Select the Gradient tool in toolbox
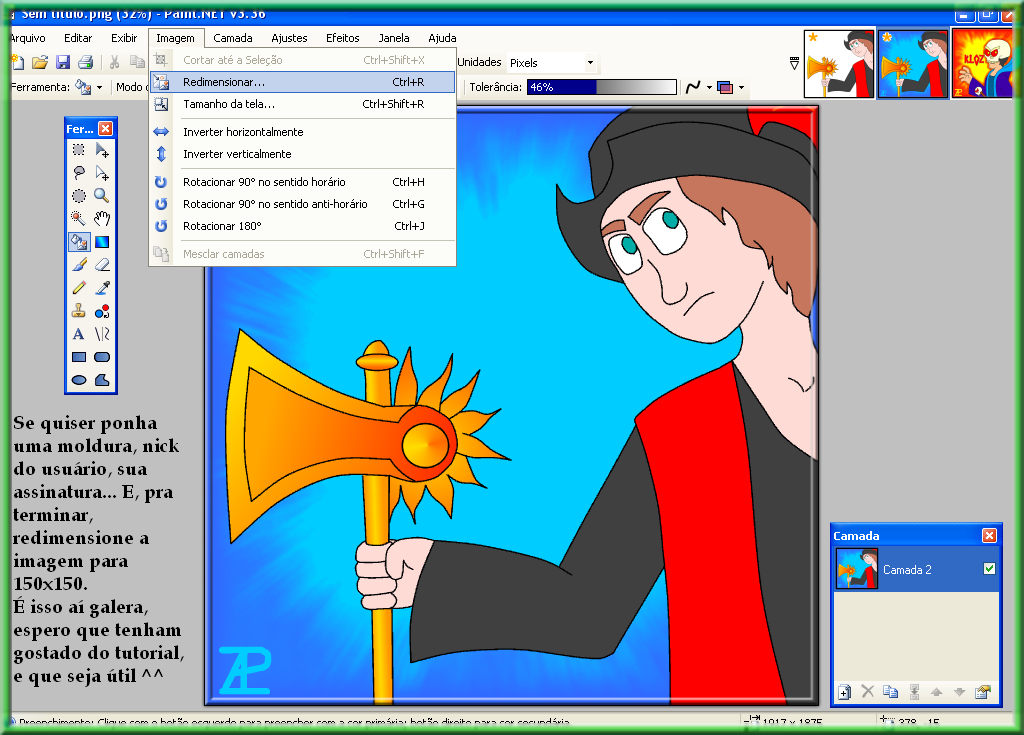1024x735 pixels. [102, 241]
